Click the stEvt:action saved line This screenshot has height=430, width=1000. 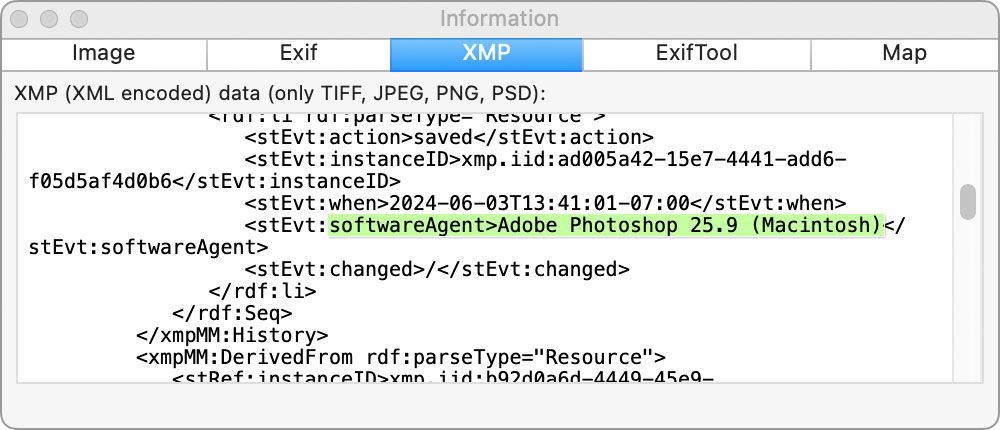pyautogui.click(x=449, y=137)
